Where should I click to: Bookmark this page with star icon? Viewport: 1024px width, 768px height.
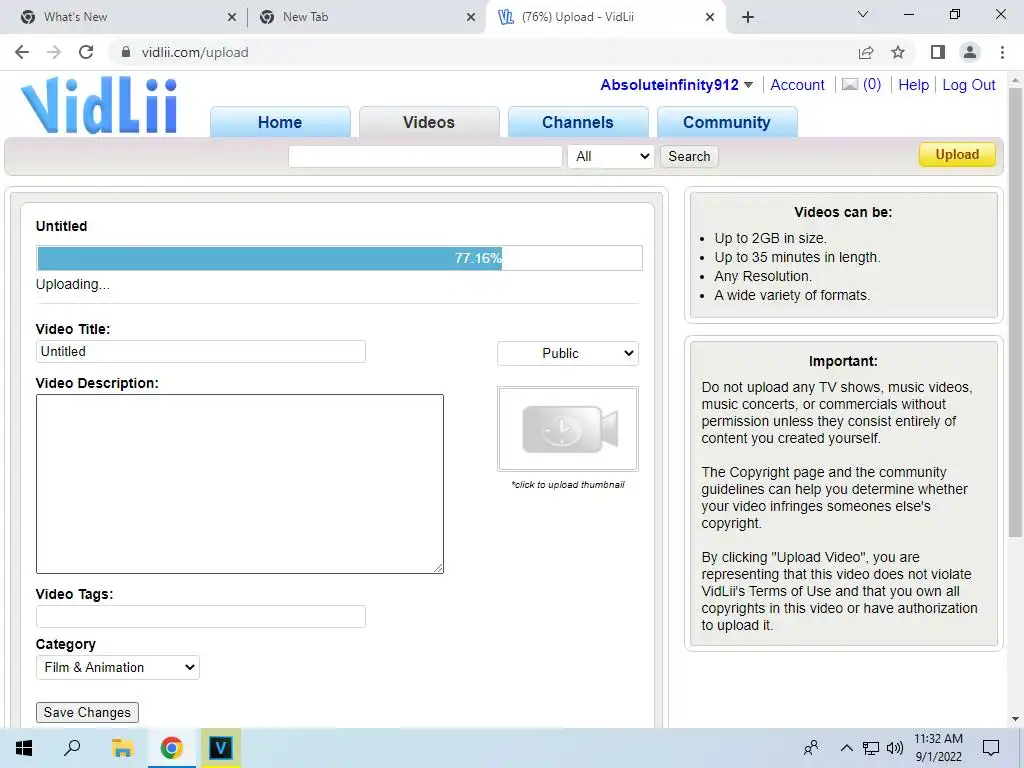coord(898,52)
